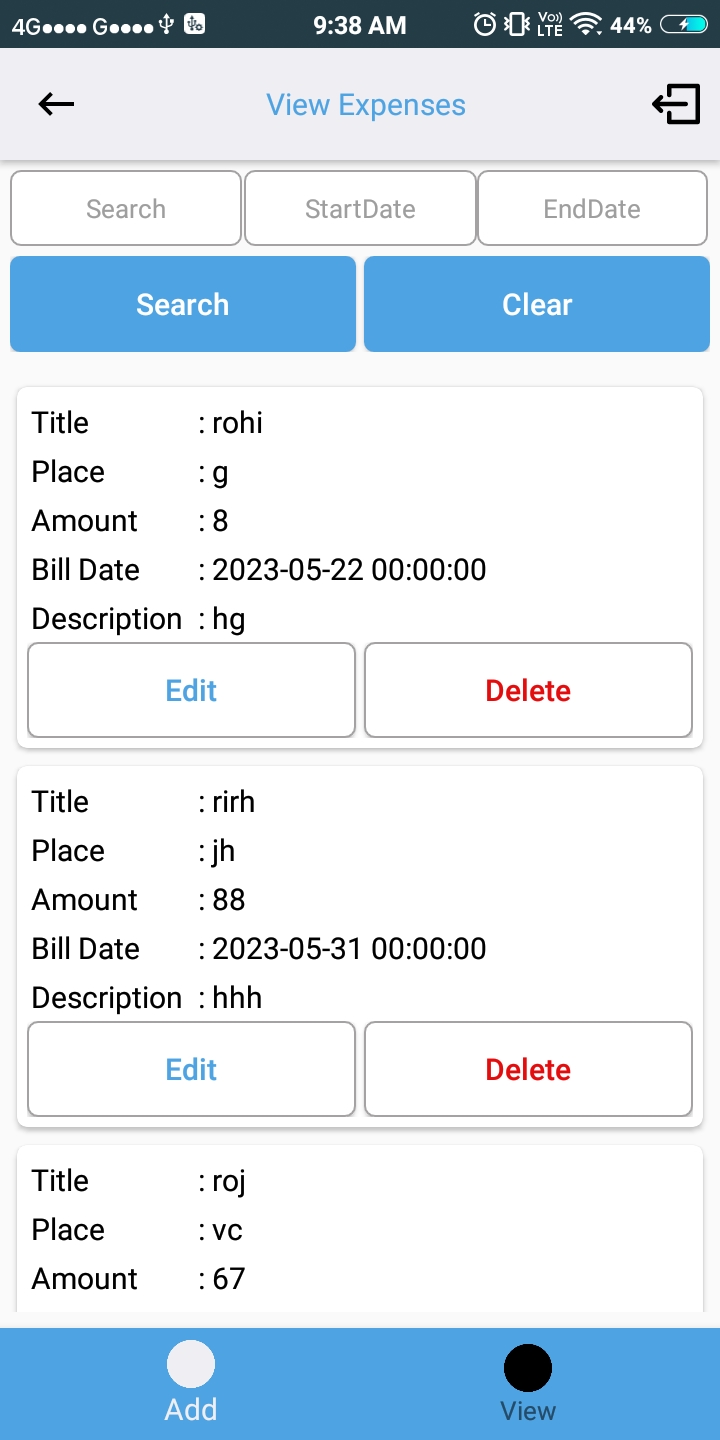This screenshot has height=1440, width=720.
Task: Switch to the View tab label
Action: tap(527, 1411)
